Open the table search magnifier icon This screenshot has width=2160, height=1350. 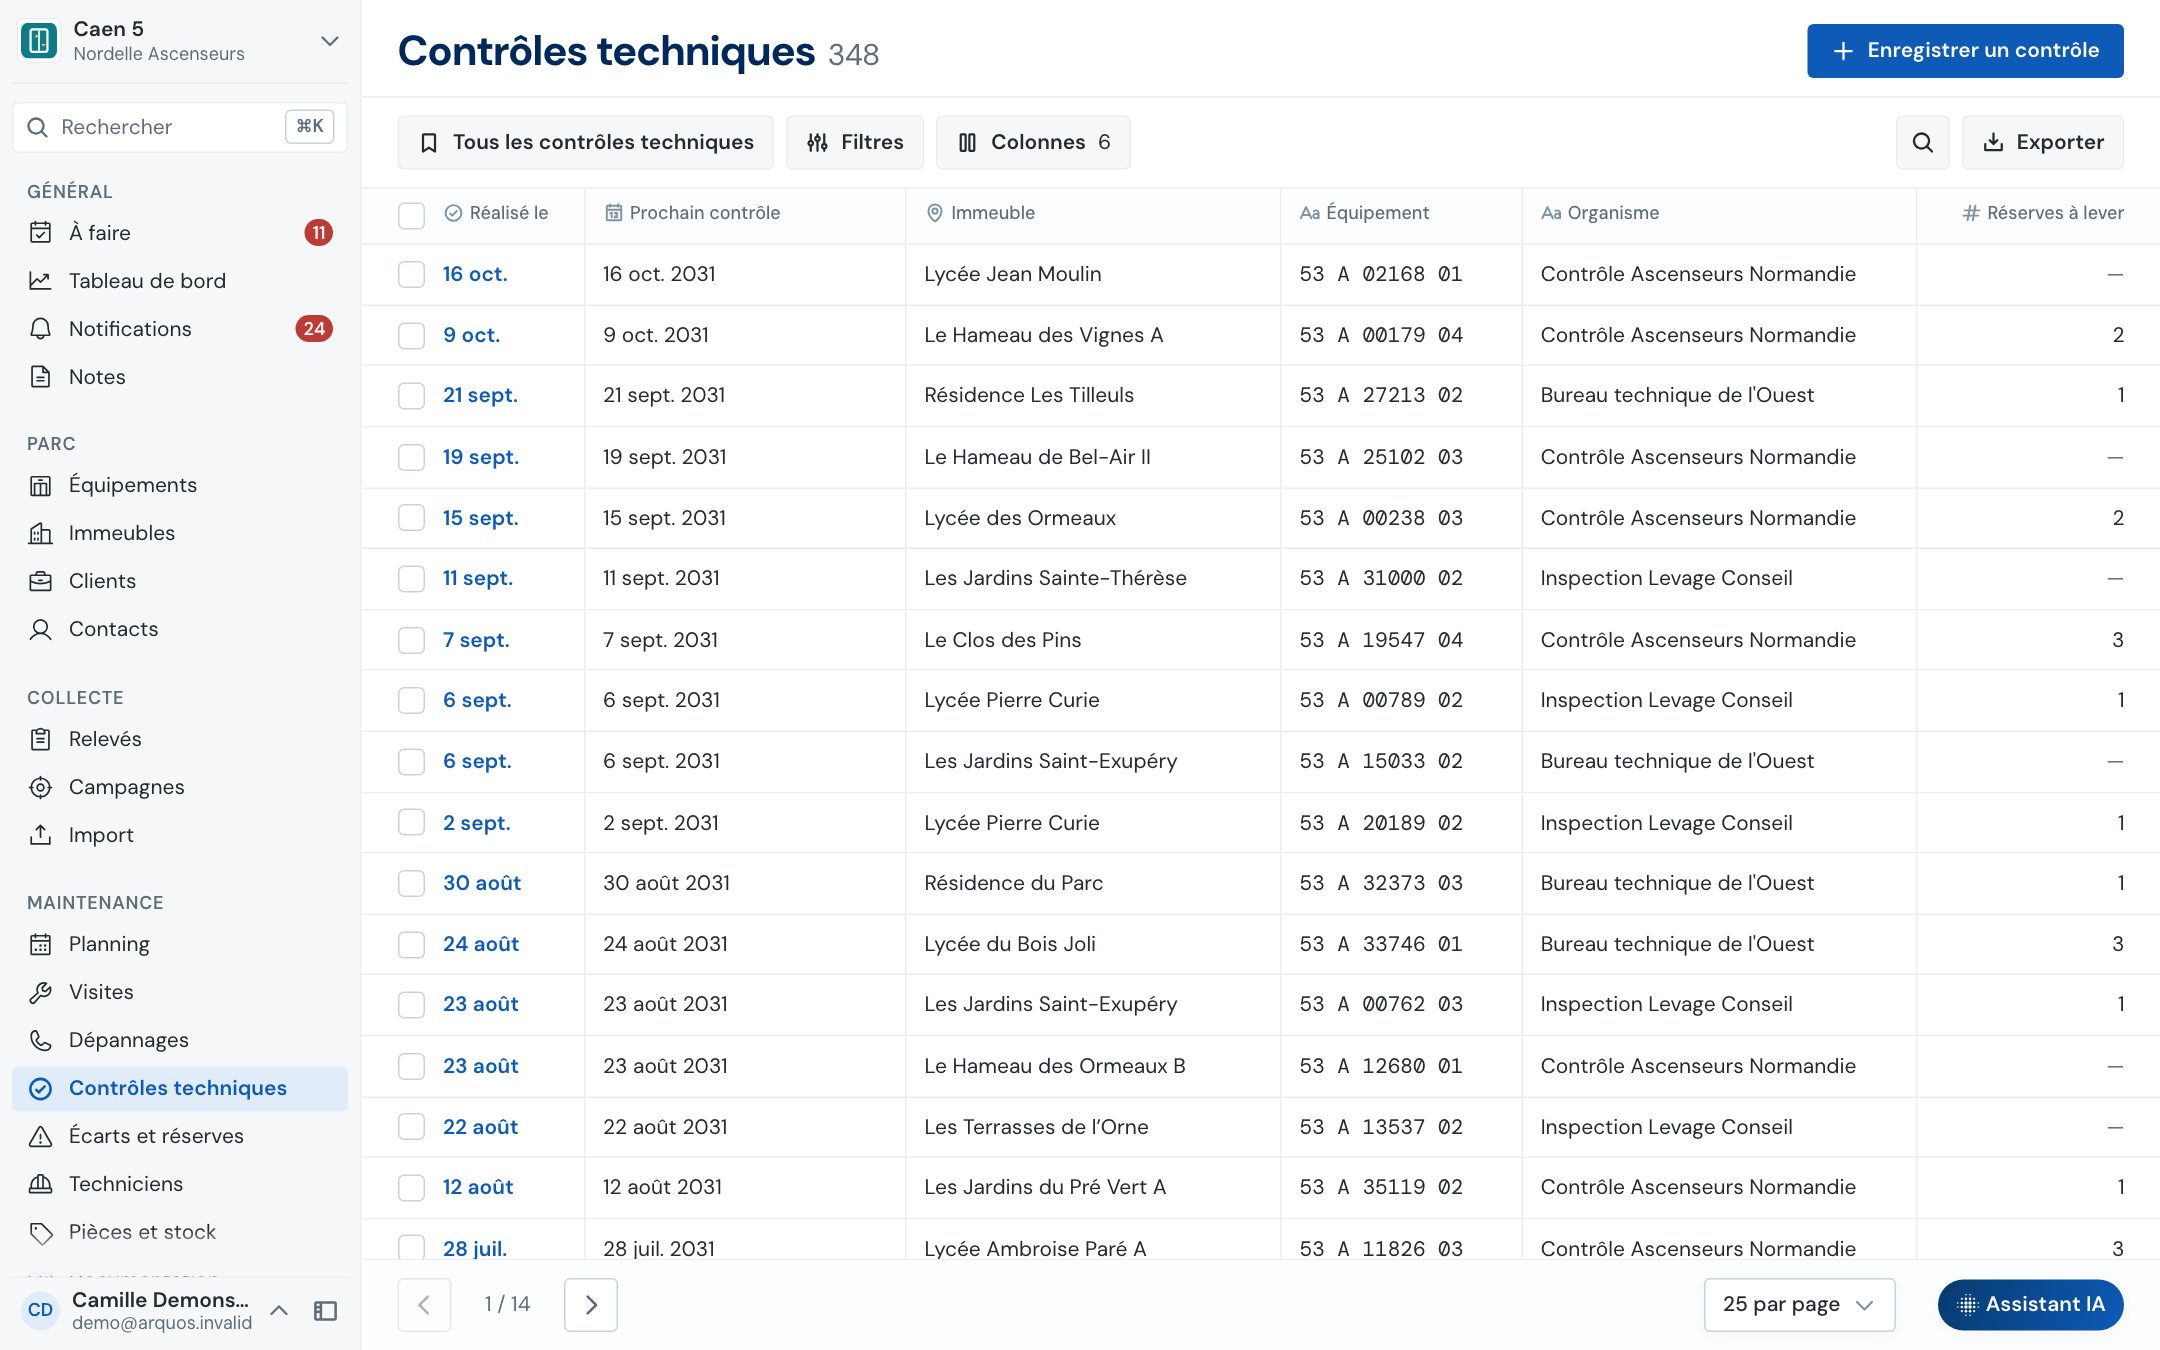(1922, 142)
